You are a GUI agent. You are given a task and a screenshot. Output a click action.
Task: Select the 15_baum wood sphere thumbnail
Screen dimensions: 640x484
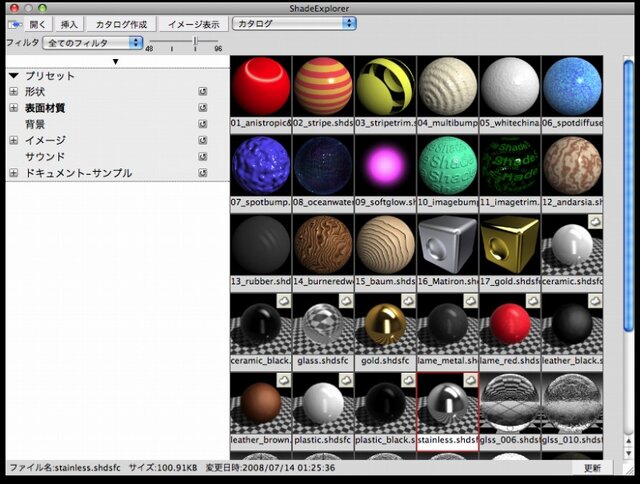[385, 245]
